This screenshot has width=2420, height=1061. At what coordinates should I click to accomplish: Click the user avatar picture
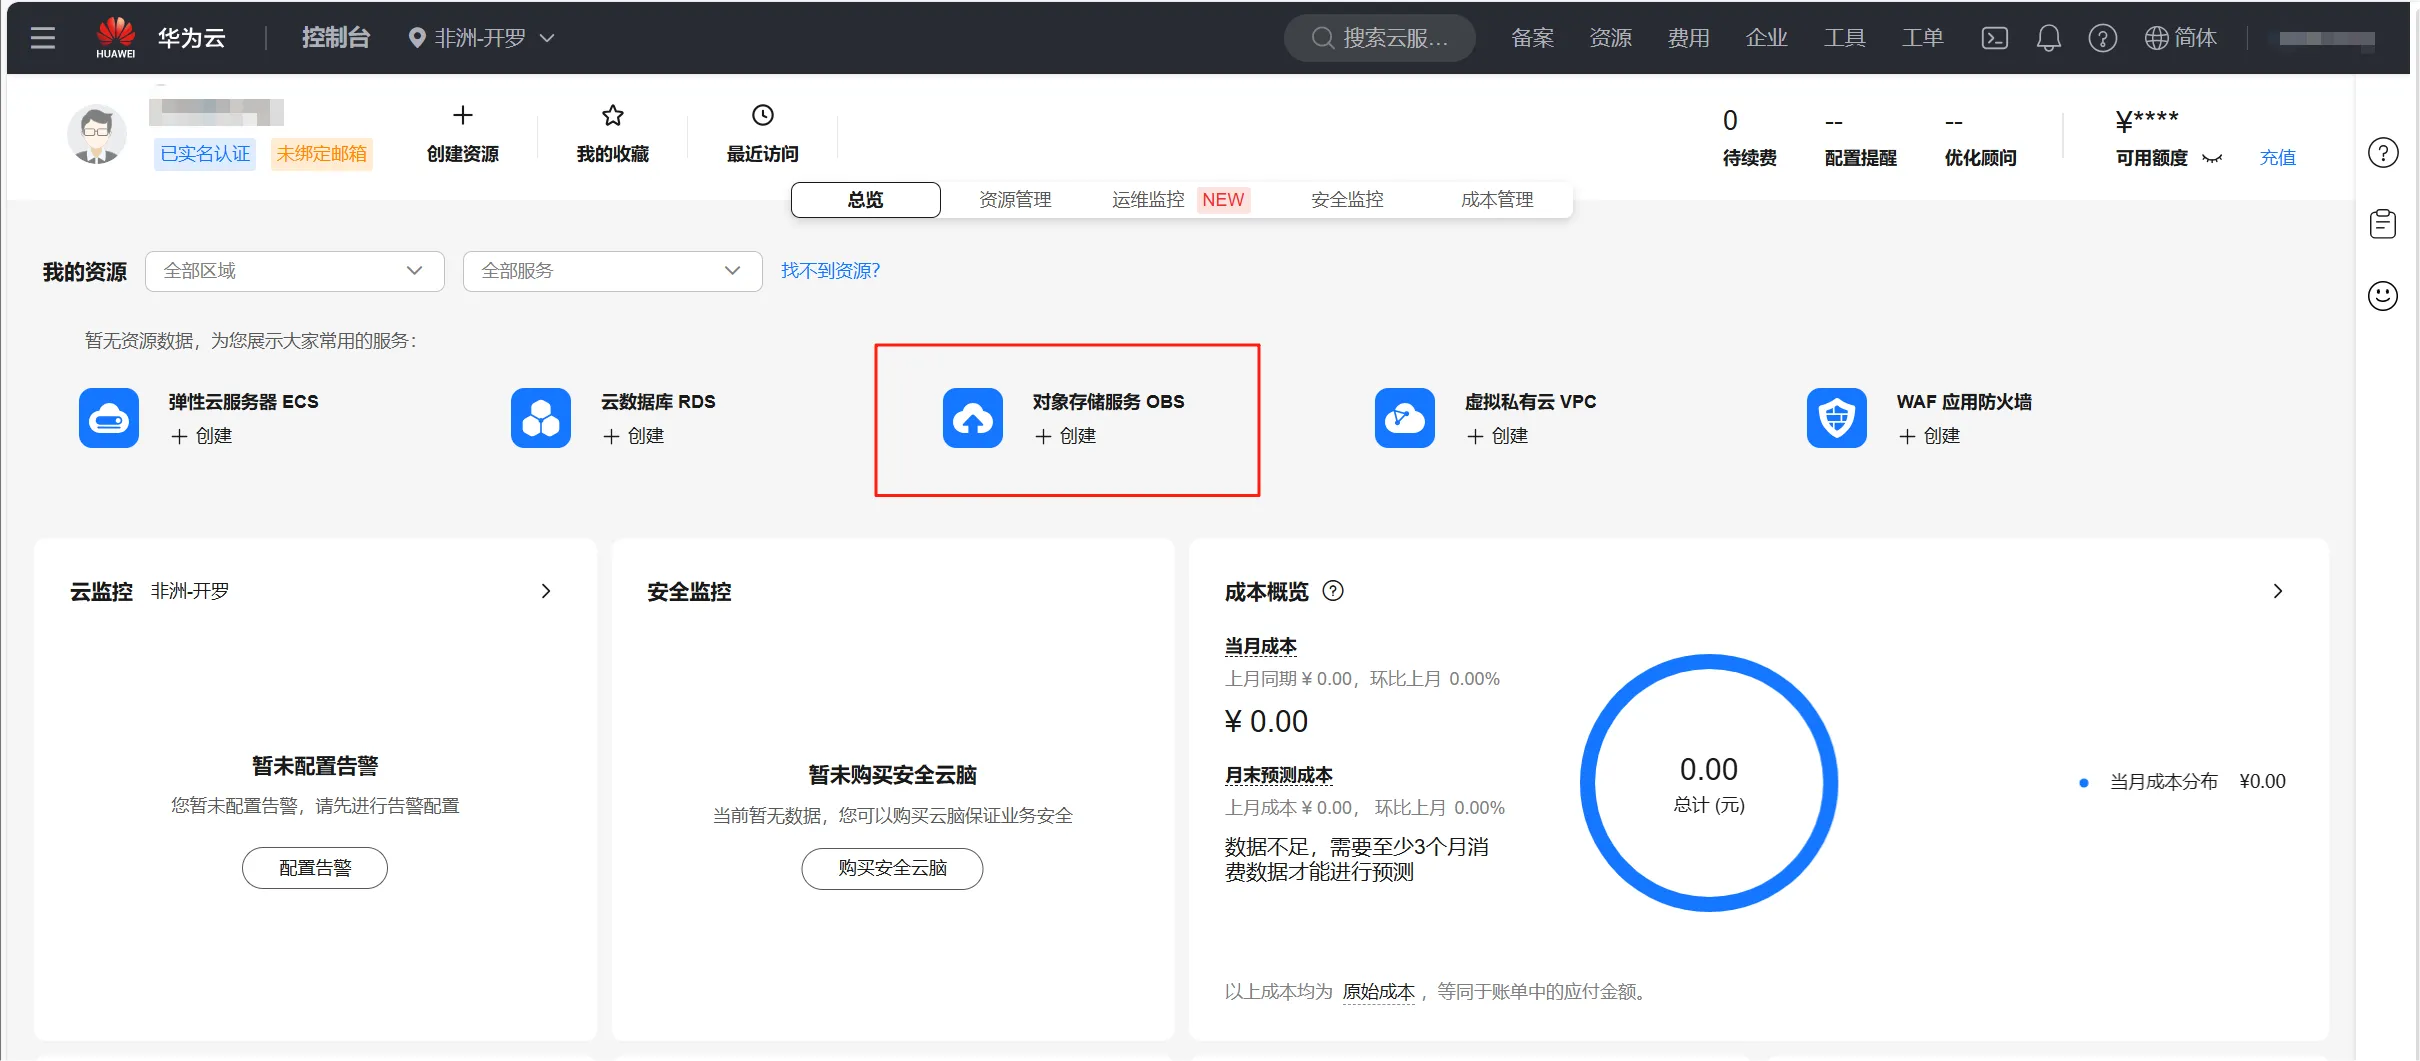(96, 135)
